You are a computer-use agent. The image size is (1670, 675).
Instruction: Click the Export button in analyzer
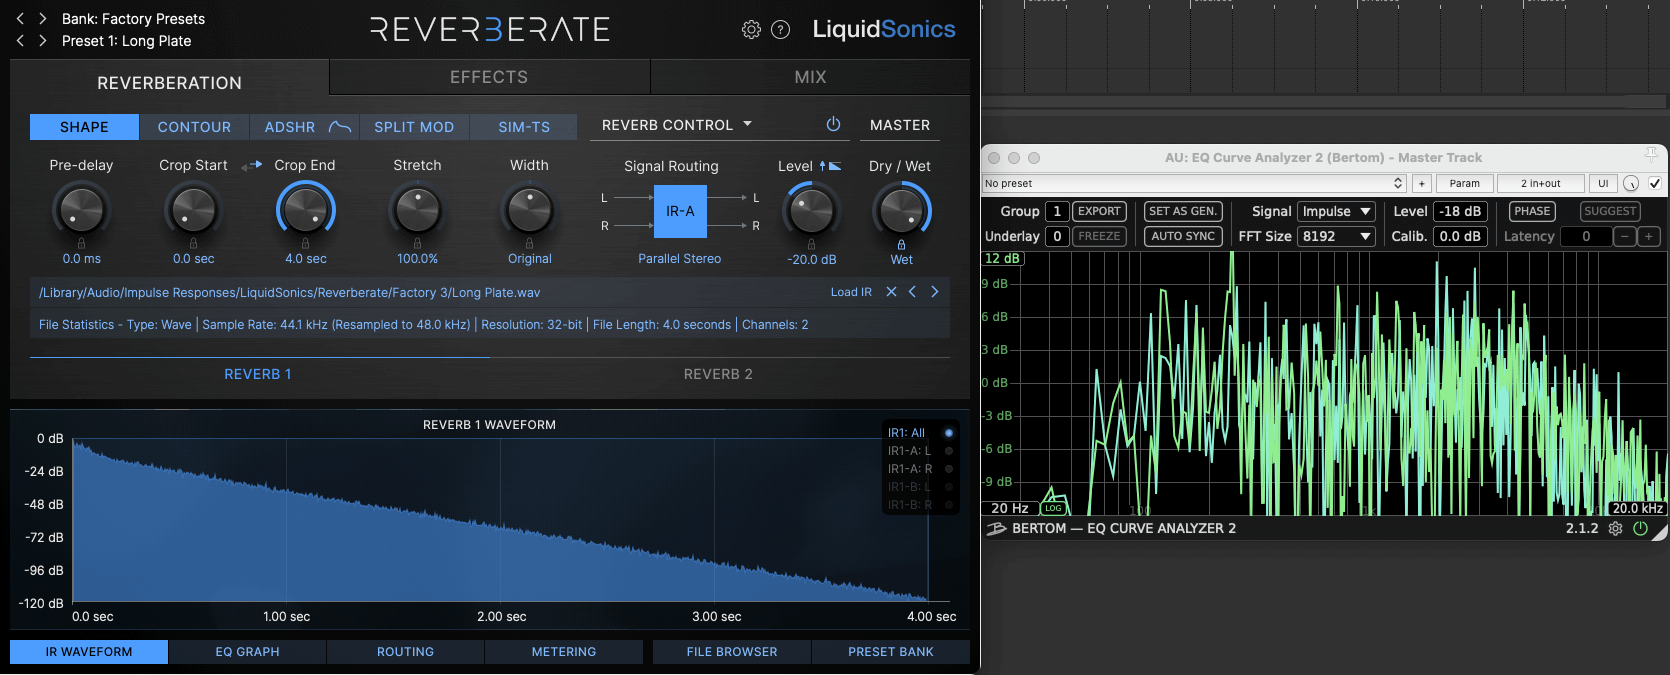pyautogui.click(x=1099, y=211)
